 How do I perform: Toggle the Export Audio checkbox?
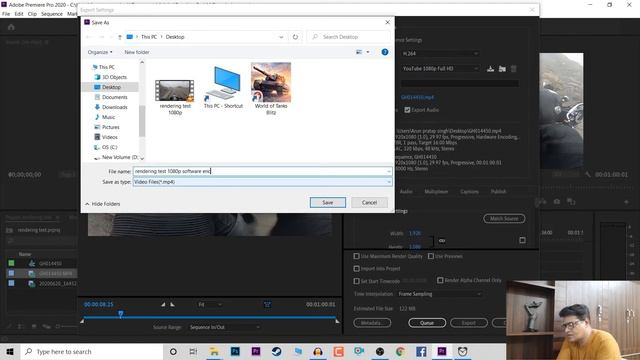(407, 110)
